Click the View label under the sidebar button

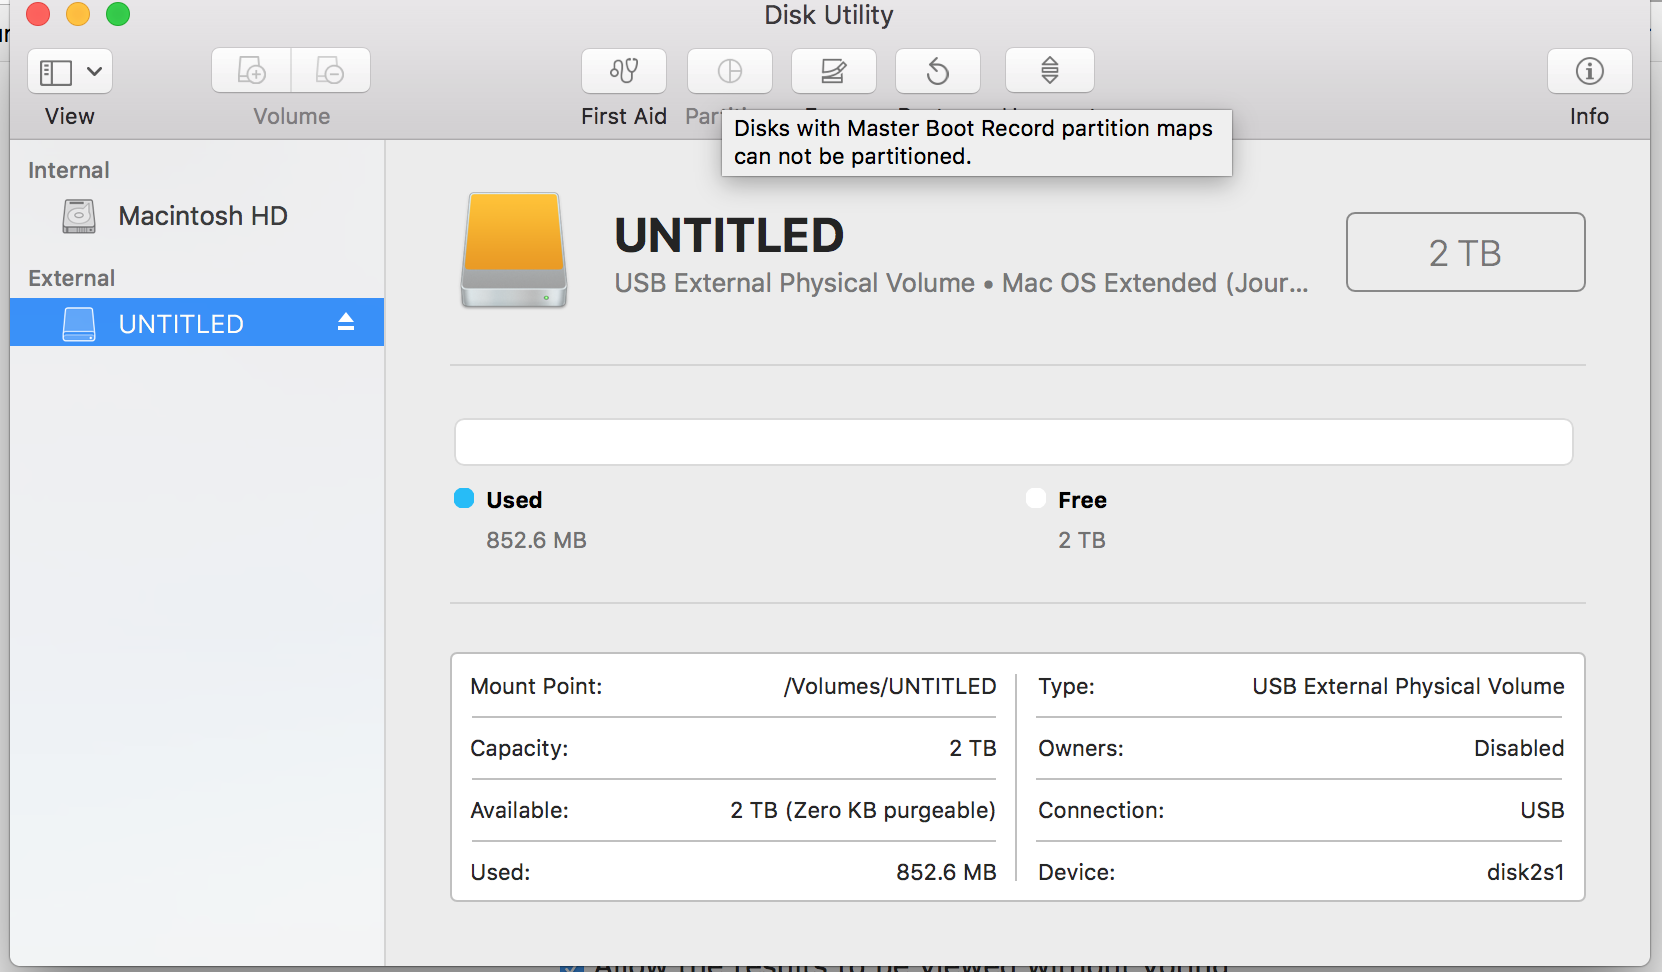tap(70, 116)
